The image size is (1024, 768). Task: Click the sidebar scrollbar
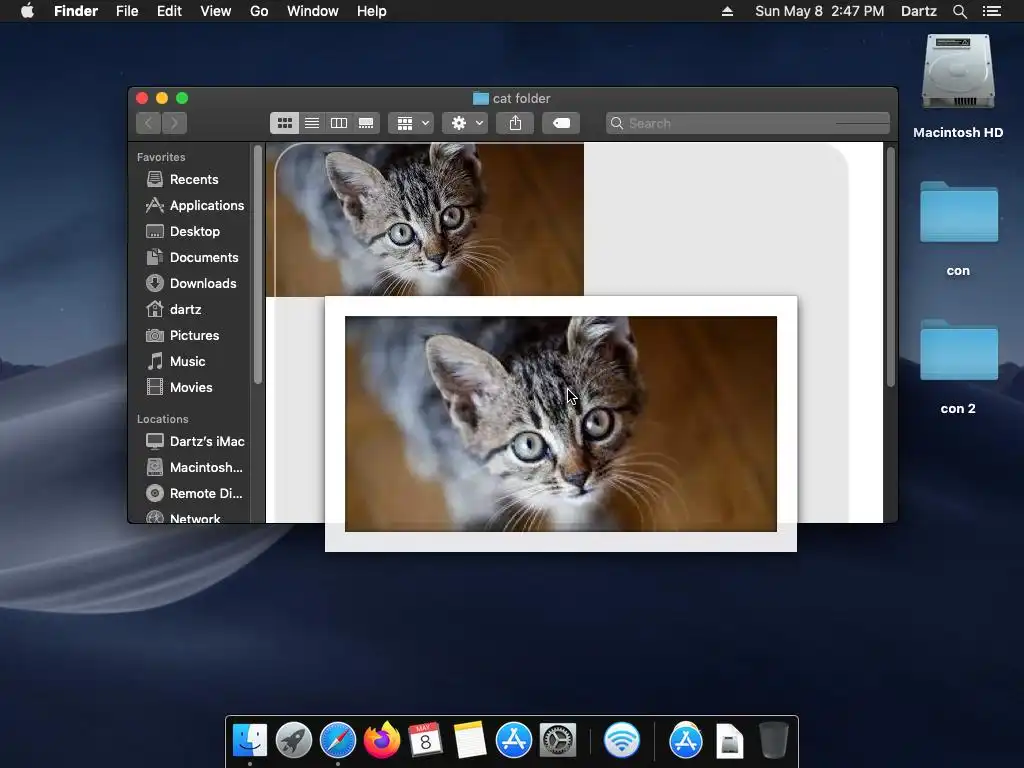pyautogui.click(x=258, y=264)
